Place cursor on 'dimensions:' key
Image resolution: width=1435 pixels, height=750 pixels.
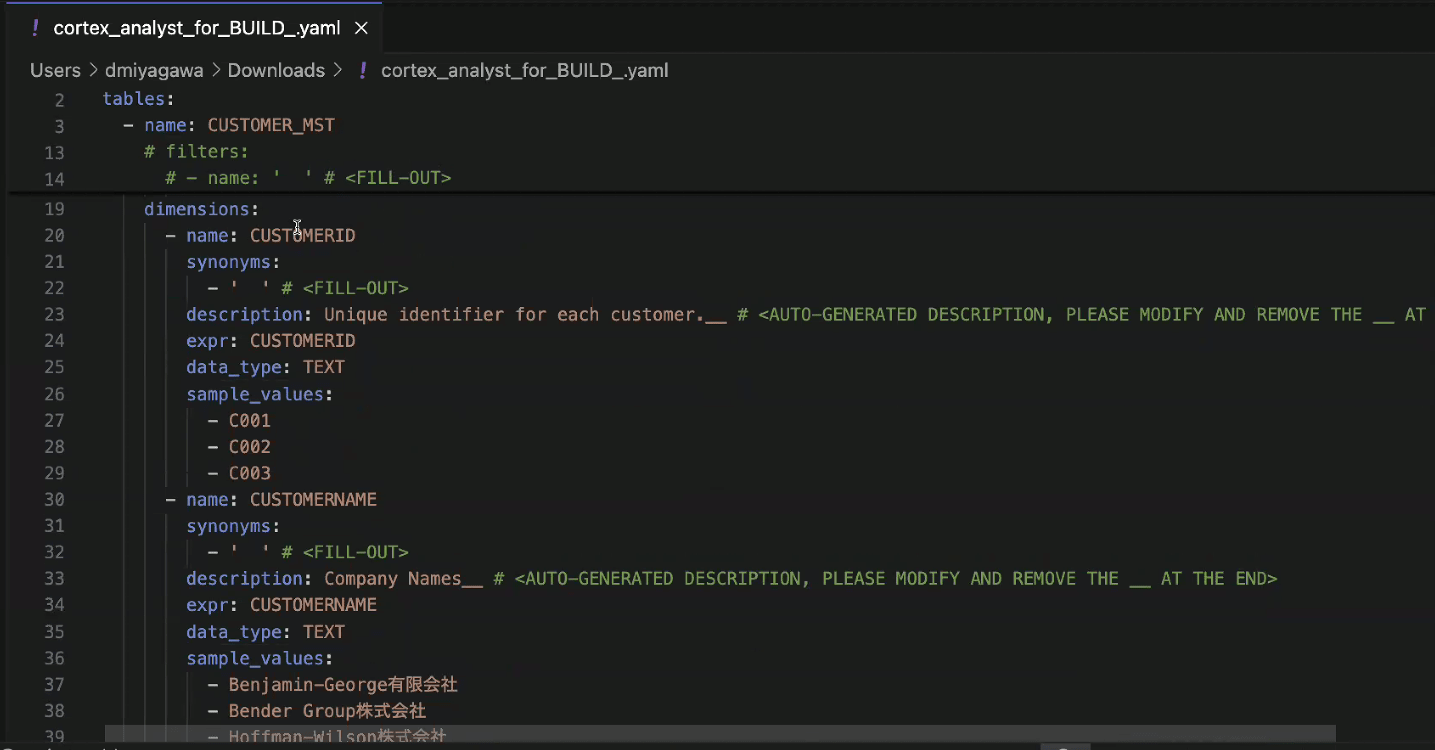click(201, 209)
